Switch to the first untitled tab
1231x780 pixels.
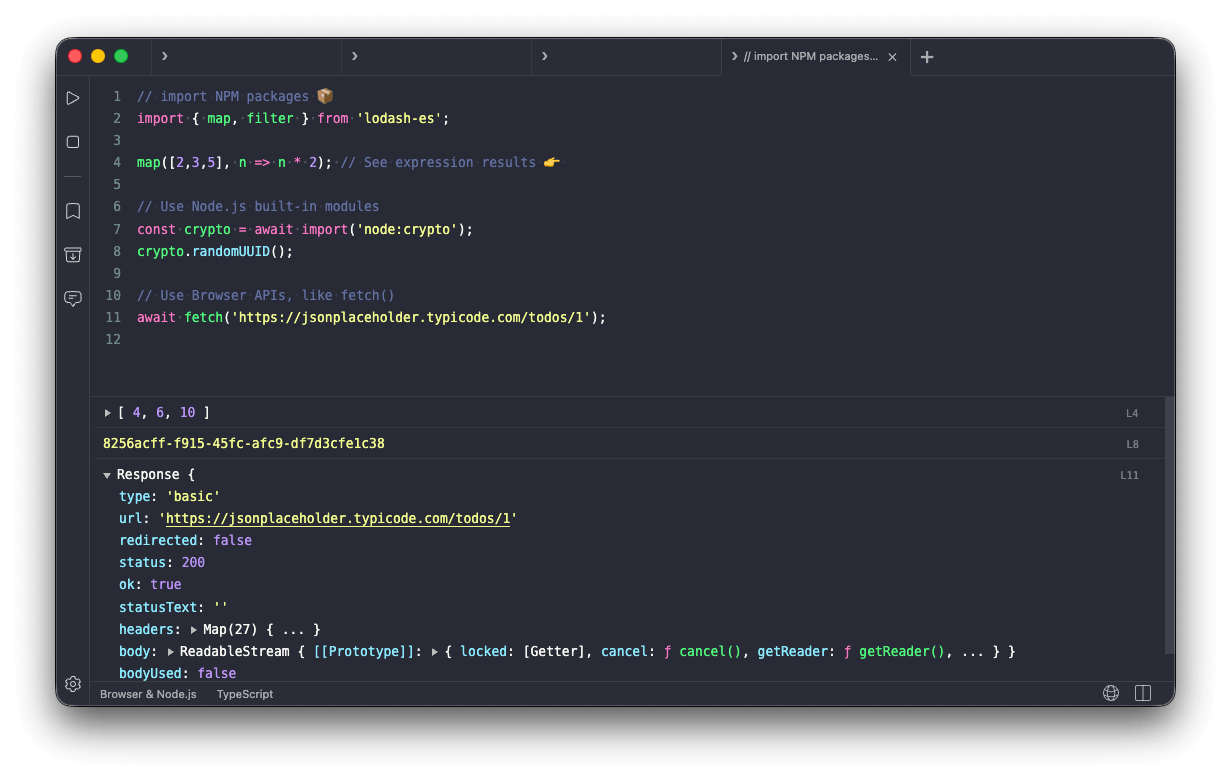pyautogui.click(x=246, y=57)
